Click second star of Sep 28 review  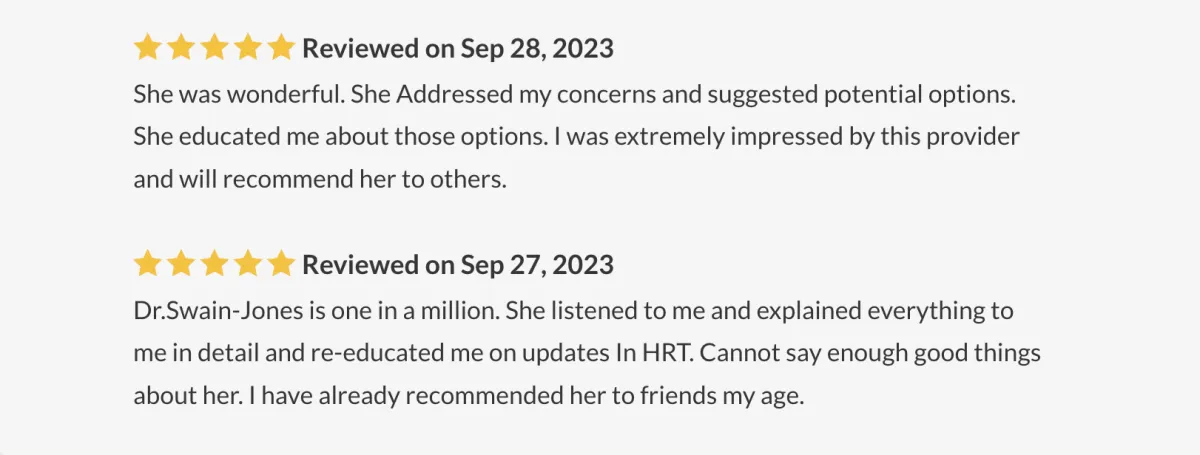[x=181, y=47]
